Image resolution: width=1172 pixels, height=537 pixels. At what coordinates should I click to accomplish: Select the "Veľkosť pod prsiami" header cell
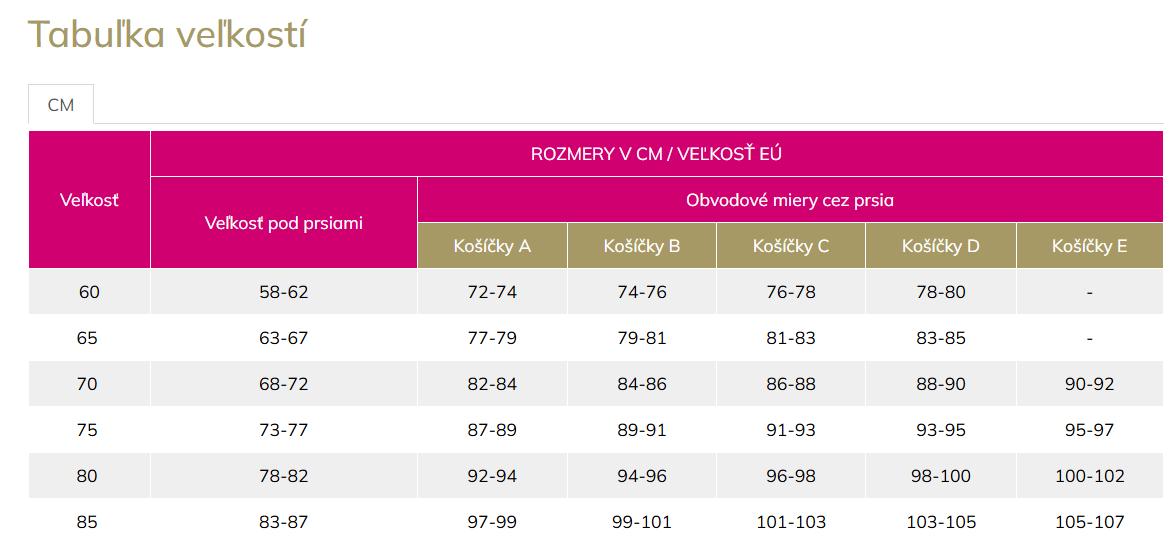[x=283, y=223]
